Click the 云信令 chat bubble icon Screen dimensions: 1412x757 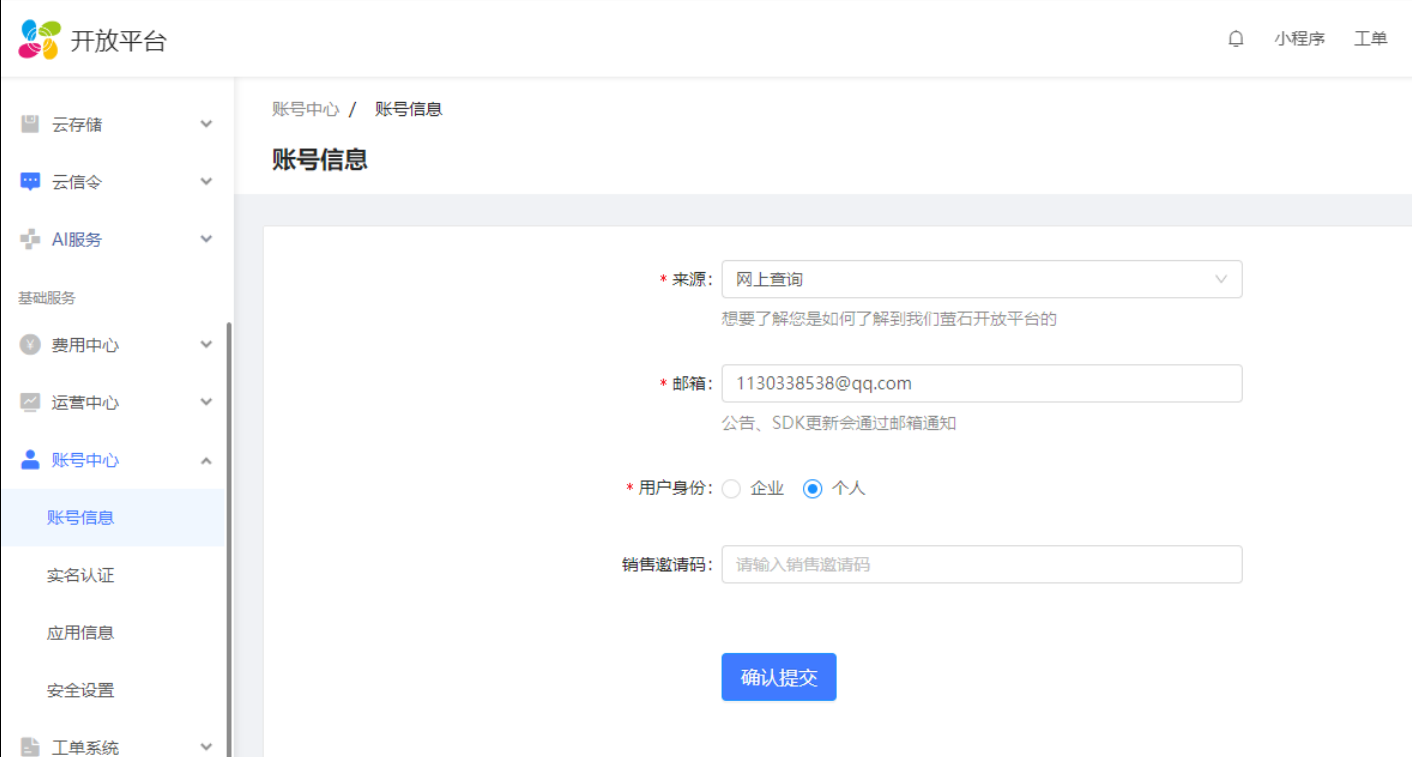30,182
